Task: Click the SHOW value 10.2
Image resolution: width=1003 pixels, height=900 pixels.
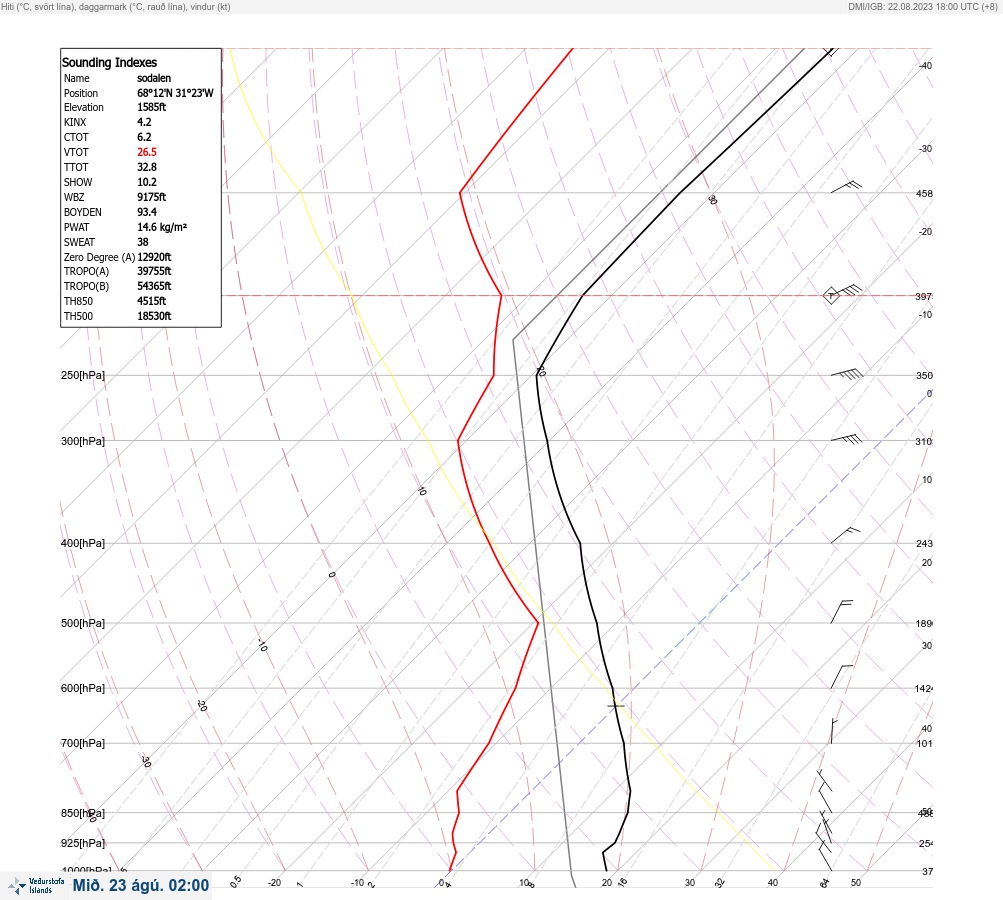Action: pos(147,182)
